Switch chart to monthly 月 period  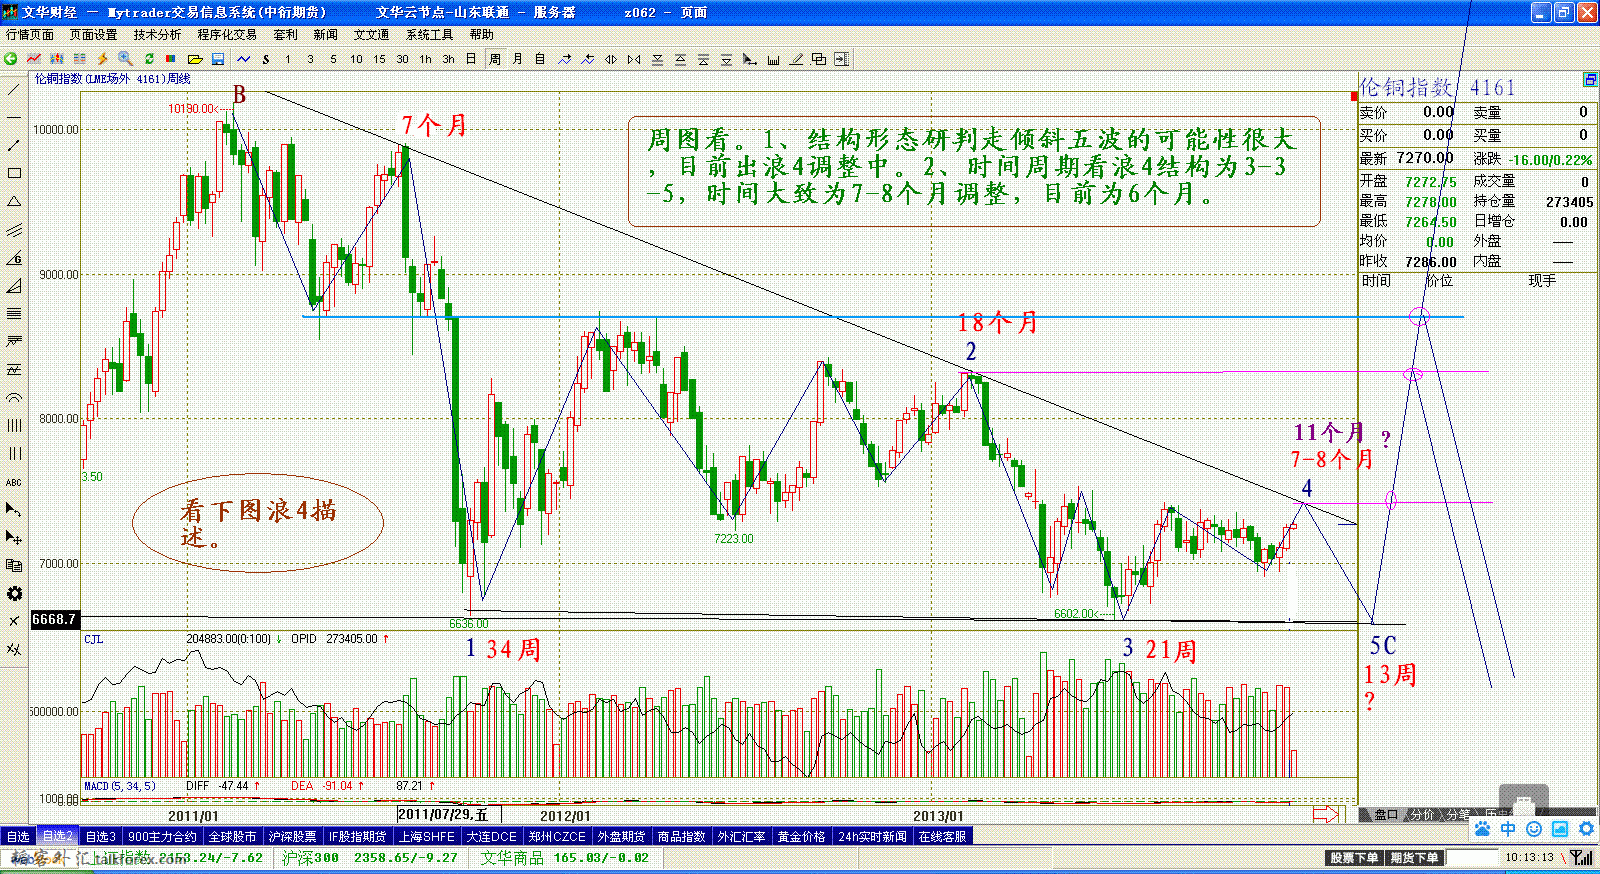(x=517, y=59)
